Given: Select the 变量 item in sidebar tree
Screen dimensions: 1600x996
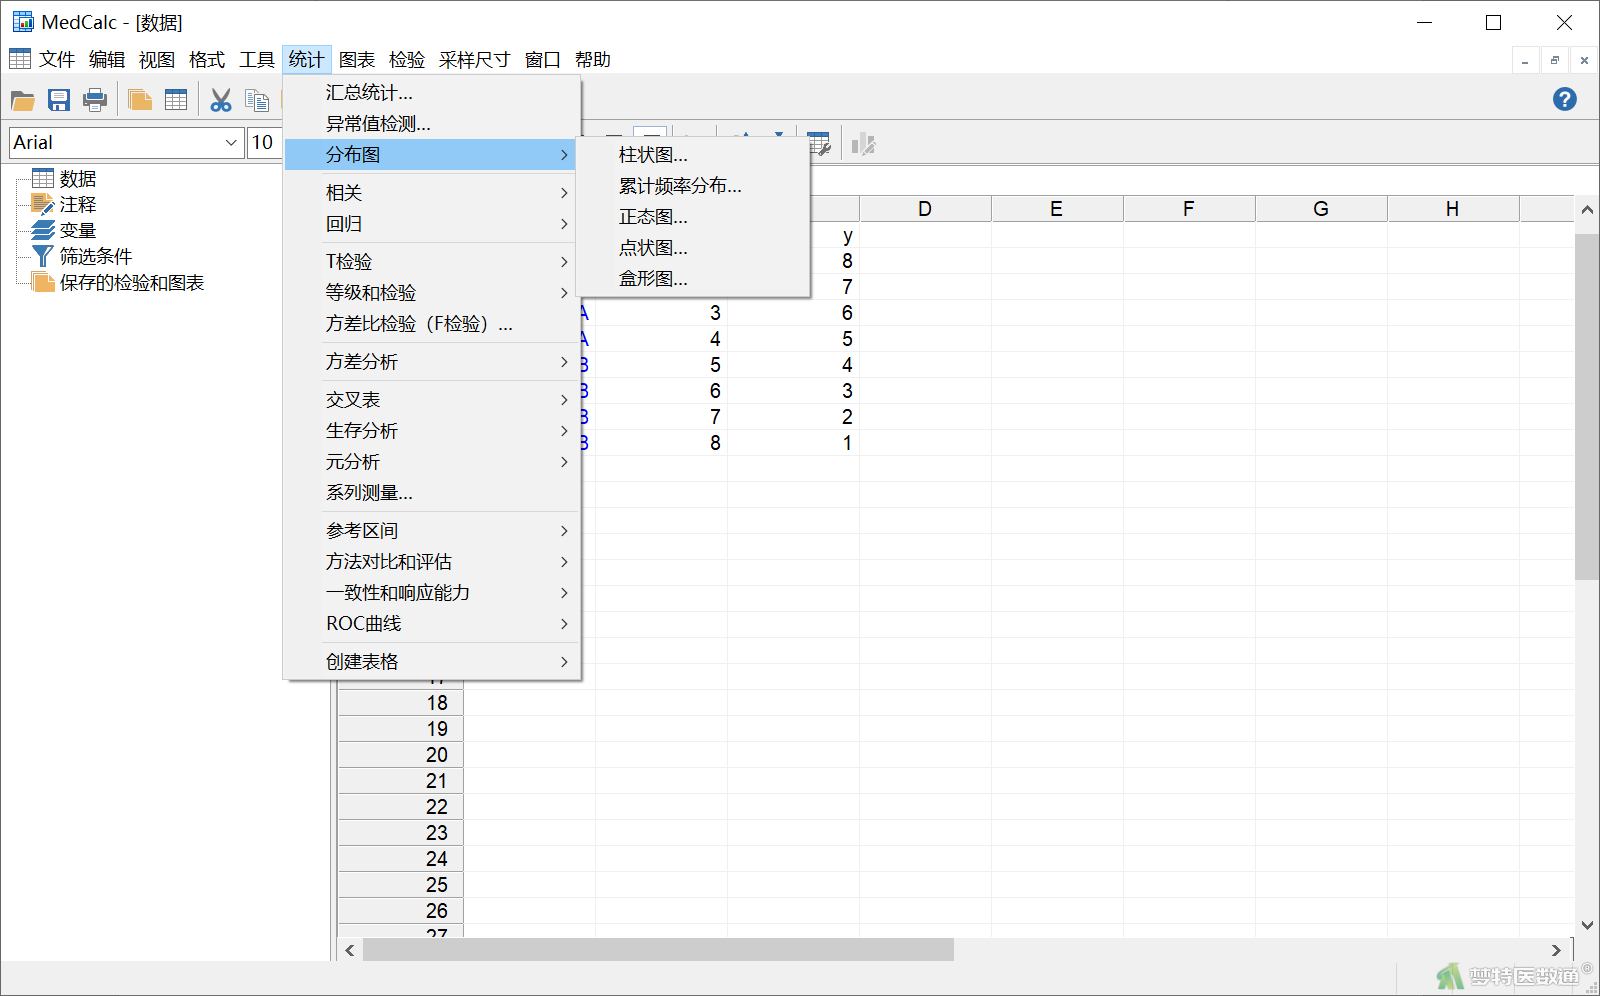Looking at the screenshot, I should (78, 231).
